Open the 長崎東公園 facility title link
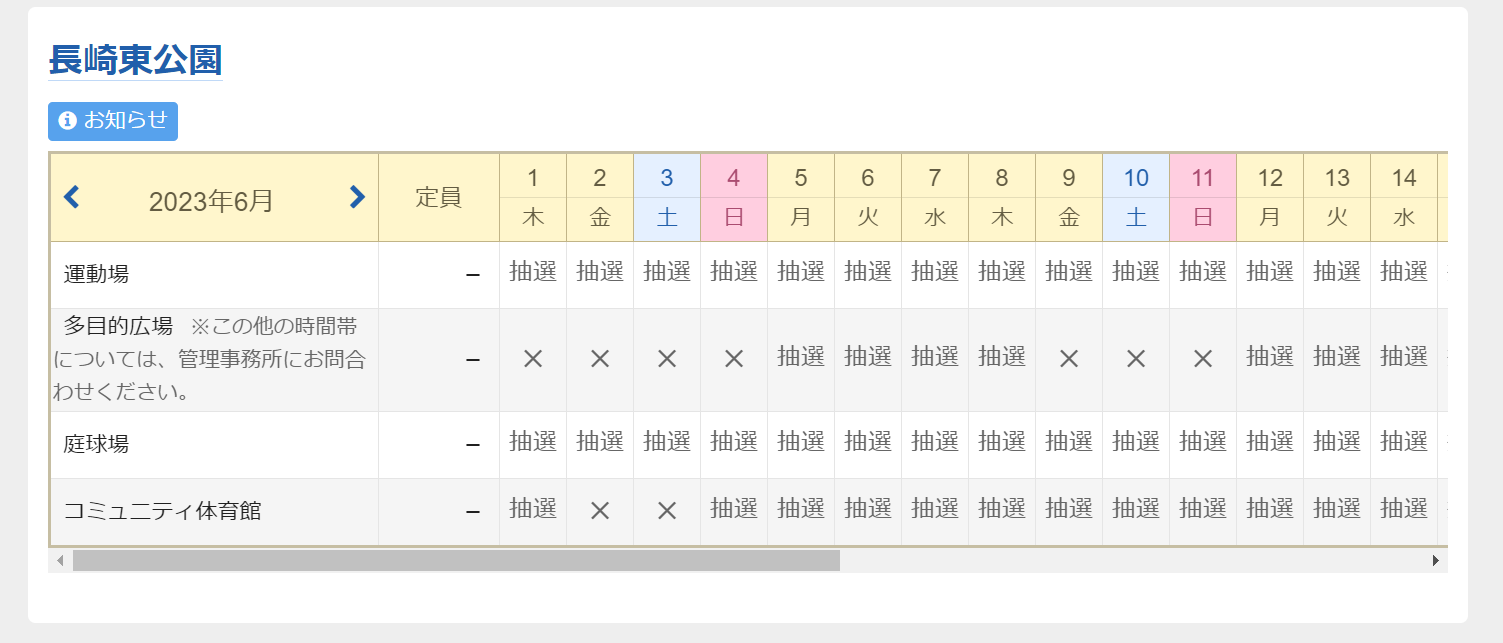 click(135, 60)
